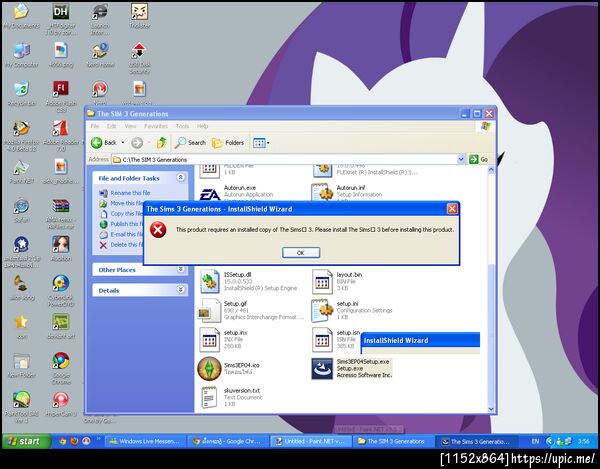Switch to Windows Live Messenger taskbar button
600x469 pixels.
[x=145, y=441]
